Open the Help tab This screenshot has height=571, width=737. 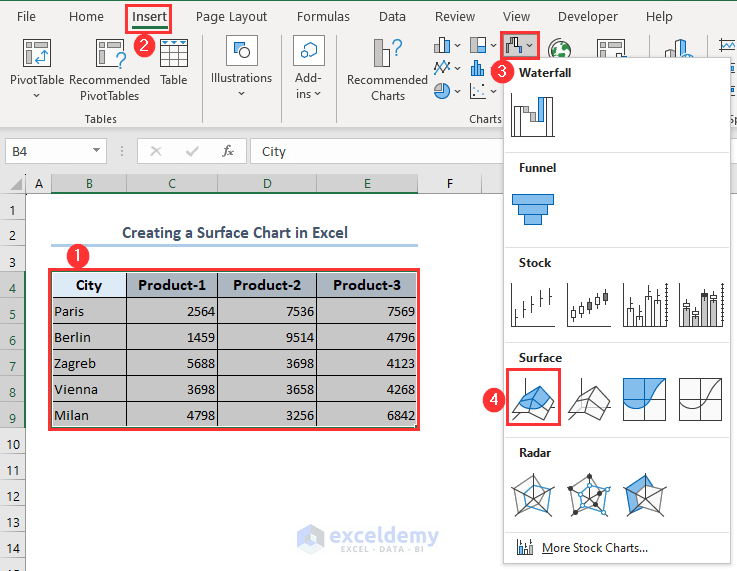click(659, 16)
